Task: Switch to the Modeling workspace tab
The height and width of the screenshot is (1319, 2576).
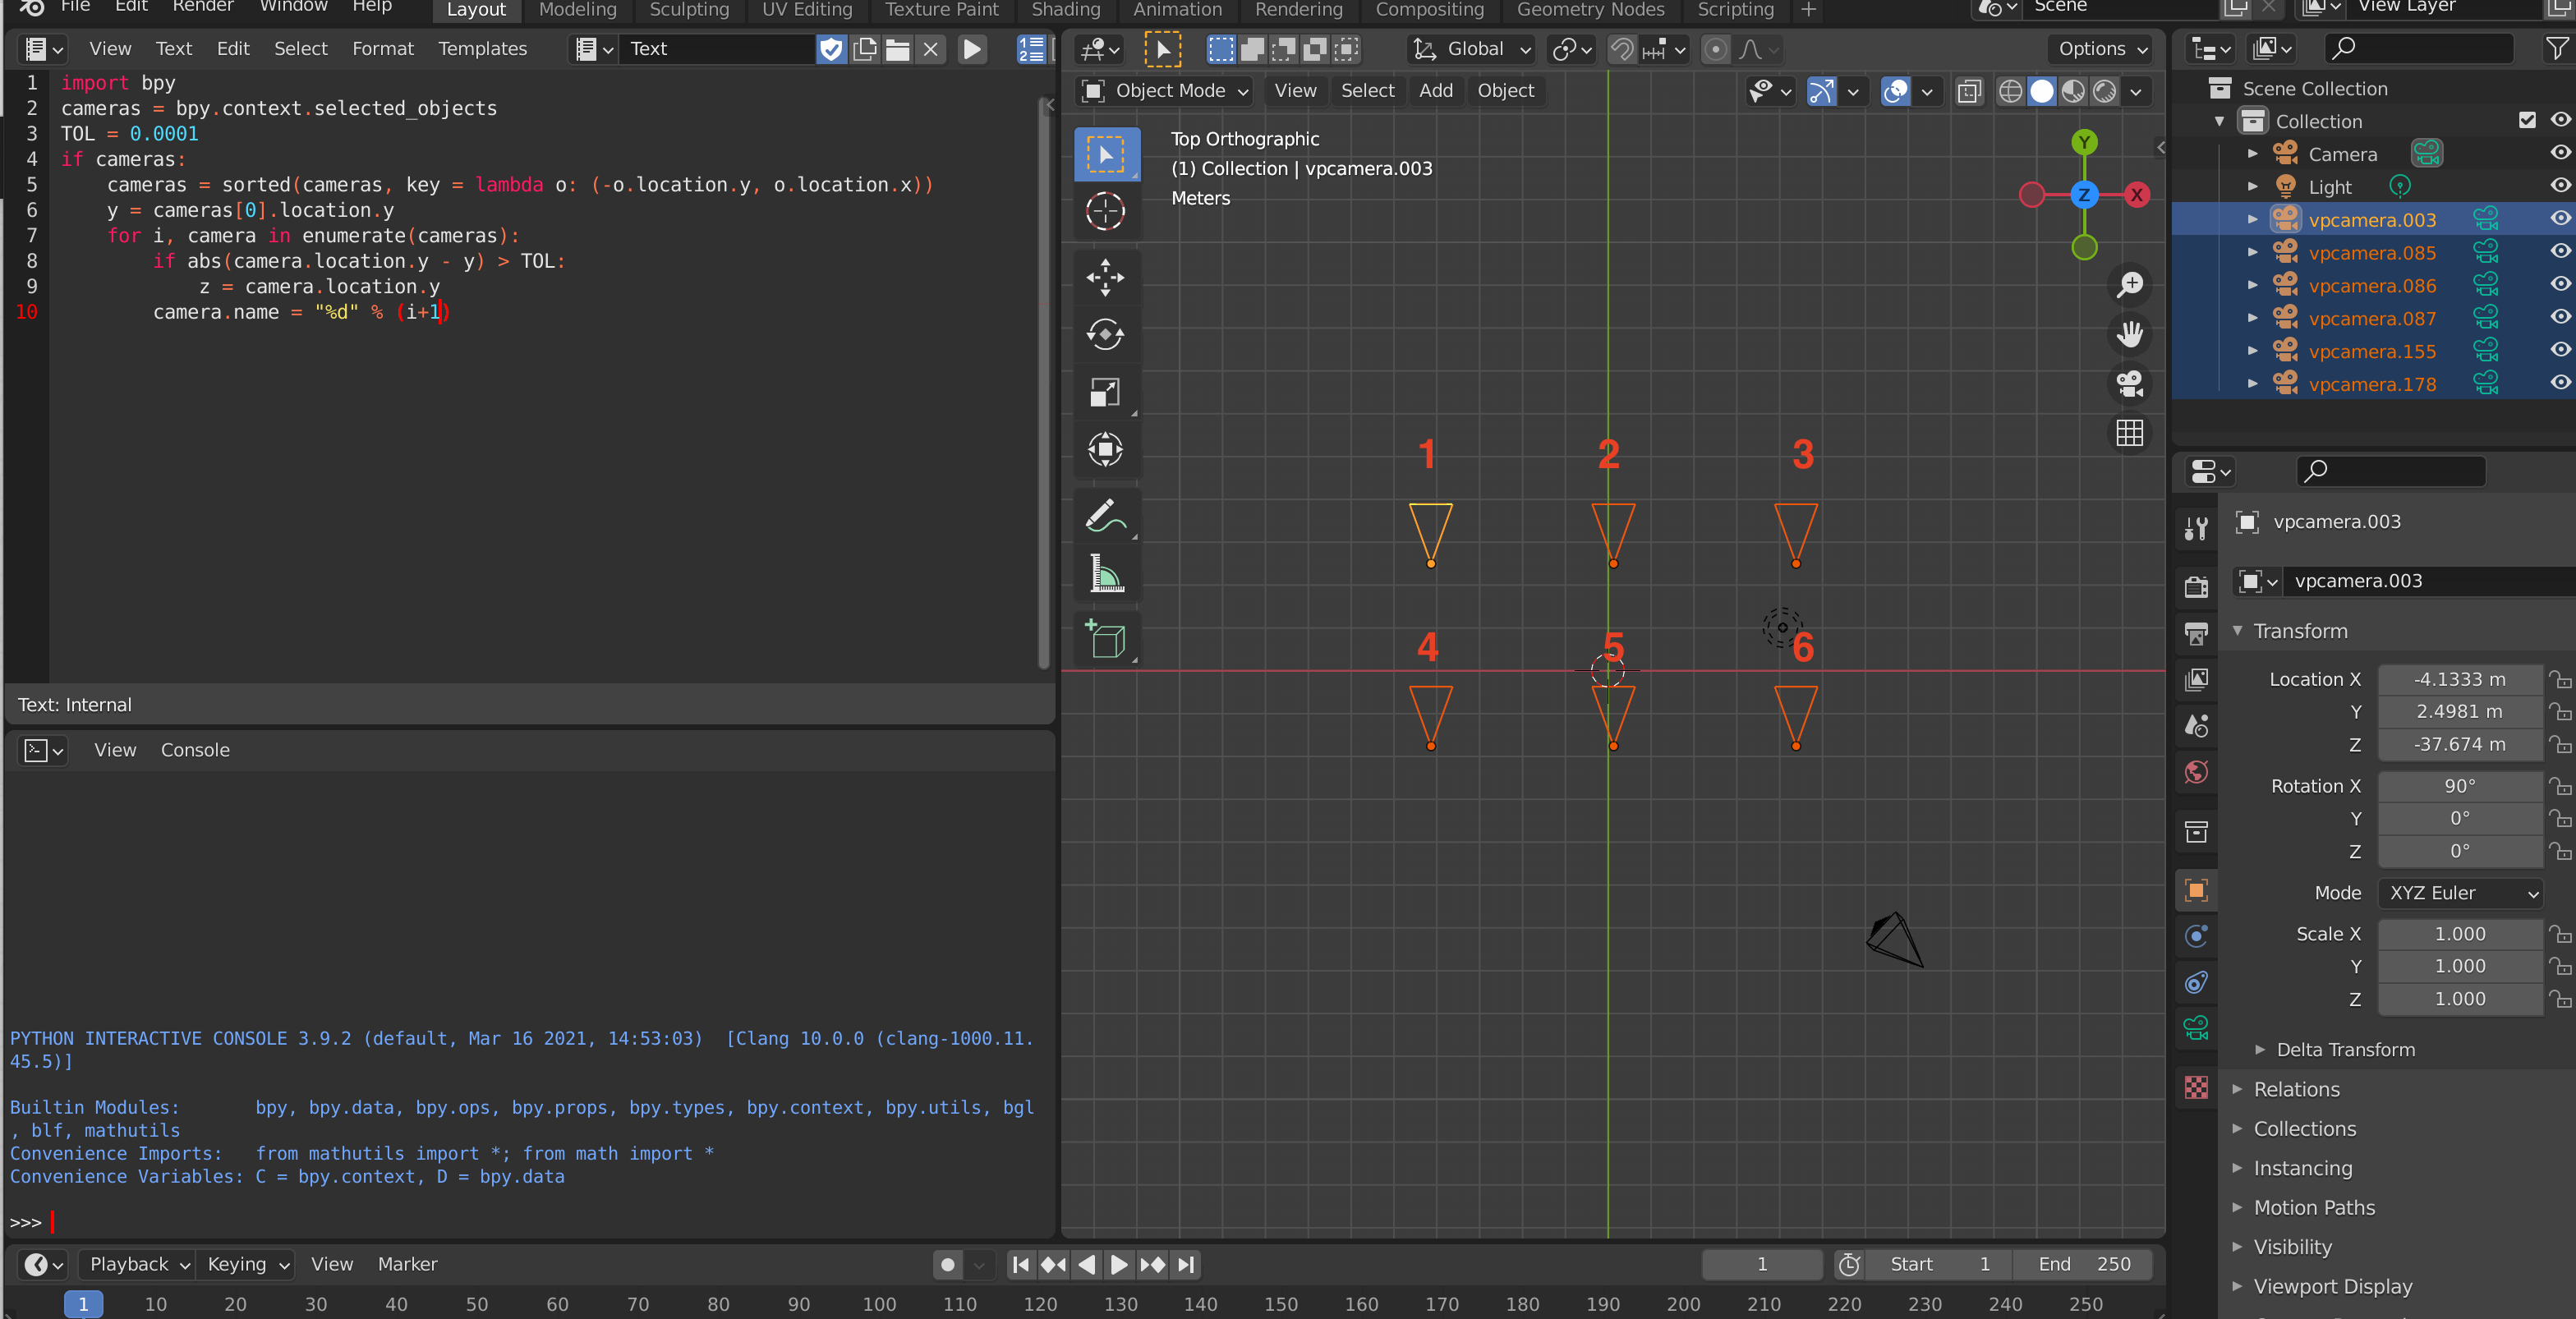Action: pyautogui.click(x=577, y=10)
